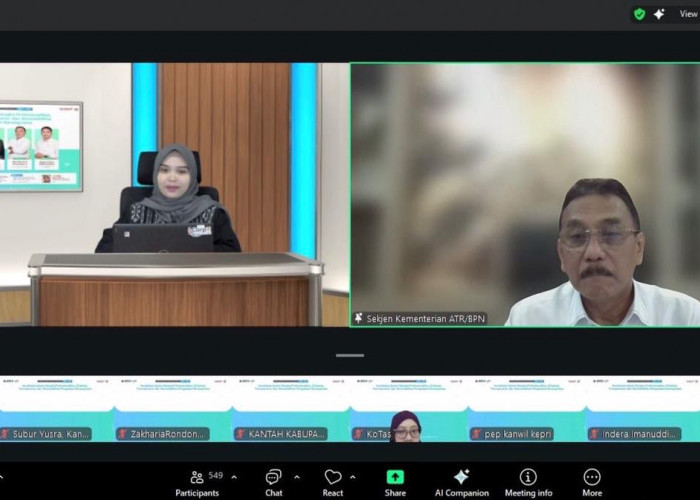Open the Chat panel icon
Viewport: 700px width, 500px height.
point(273,477)
